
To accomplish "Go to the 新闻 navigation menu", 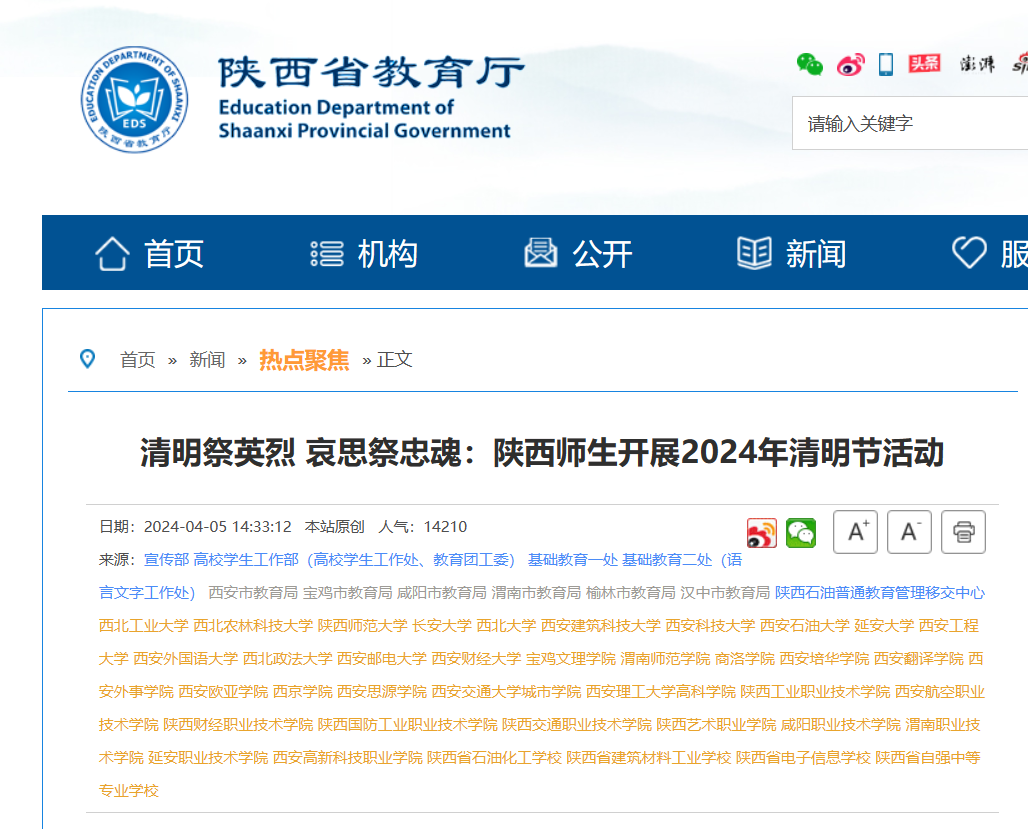I will pyautogui.click(x=792, y=254).
